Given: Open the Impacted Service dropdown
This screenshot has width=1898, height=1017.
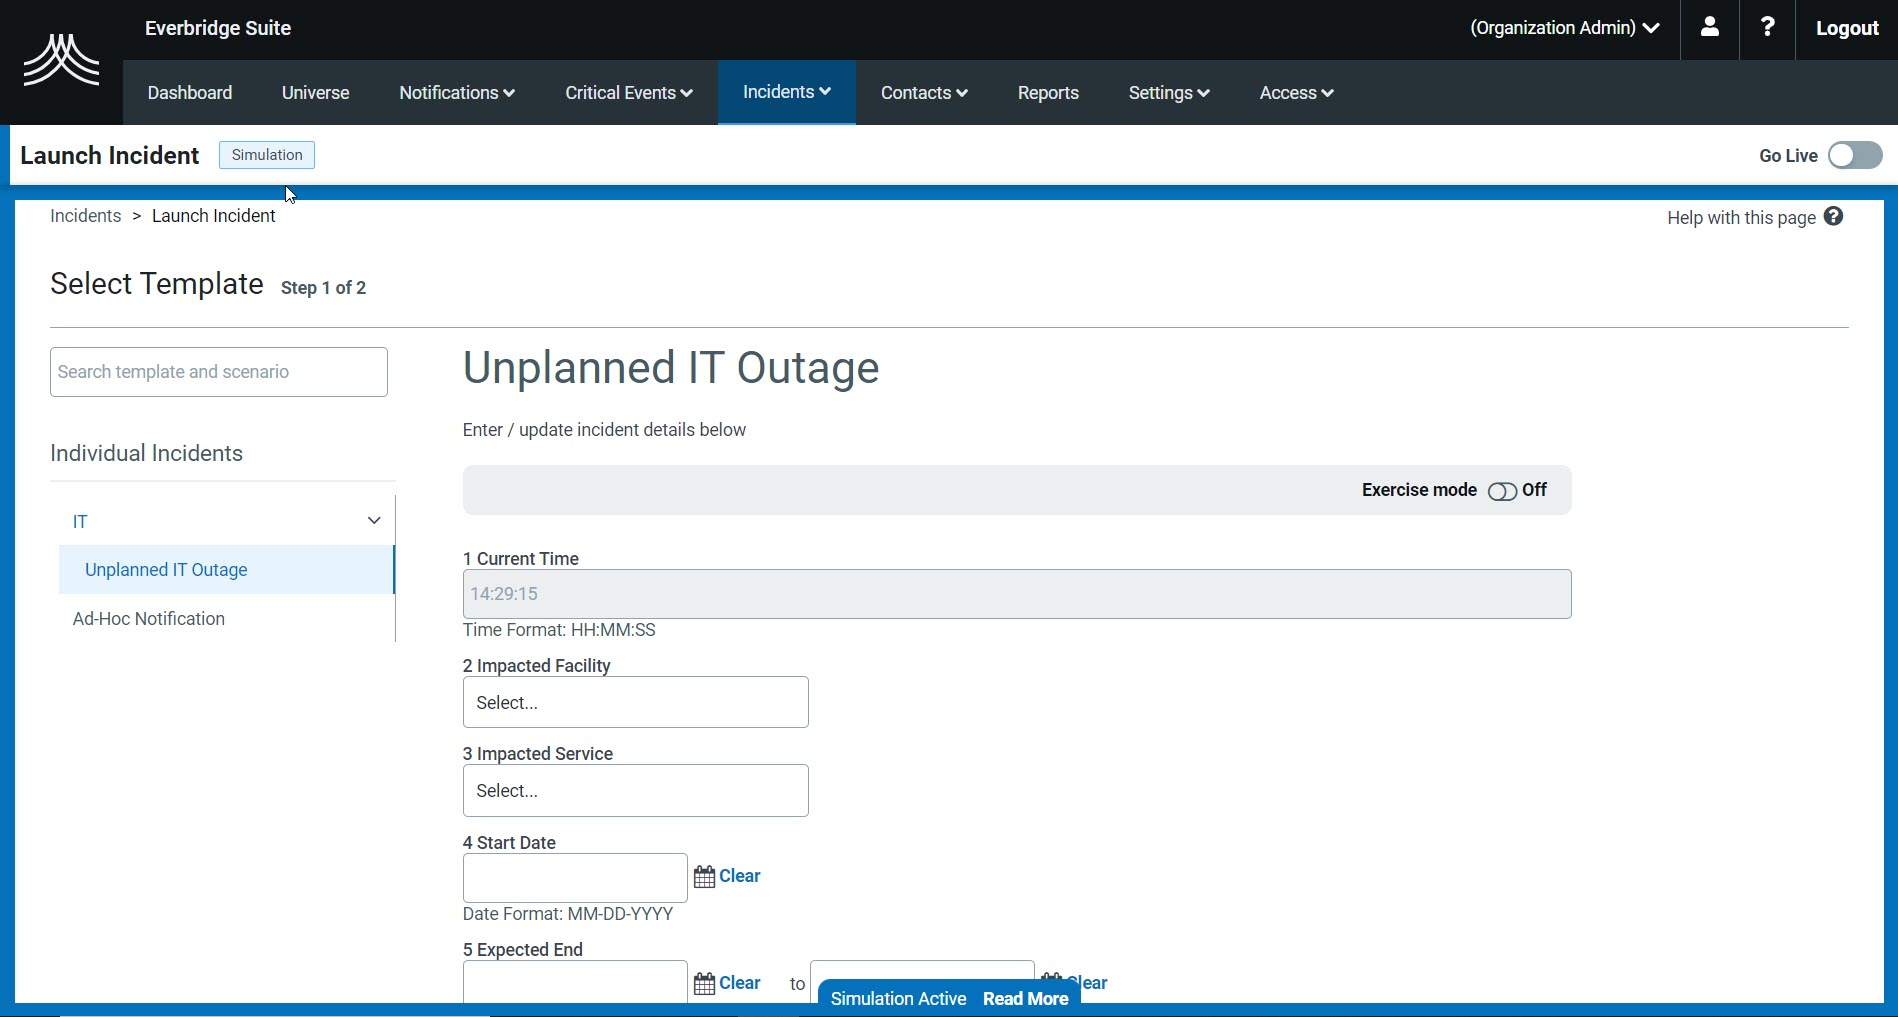Looking at the screenshot, I should click(635, 791).
